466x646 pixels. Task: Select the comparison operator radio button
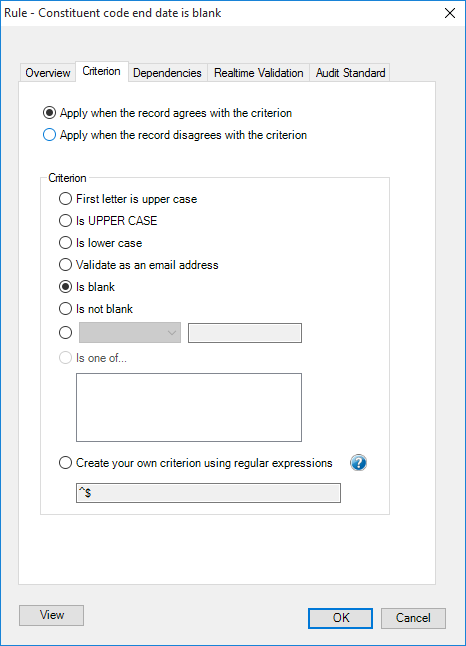click(x=65, y=332)
